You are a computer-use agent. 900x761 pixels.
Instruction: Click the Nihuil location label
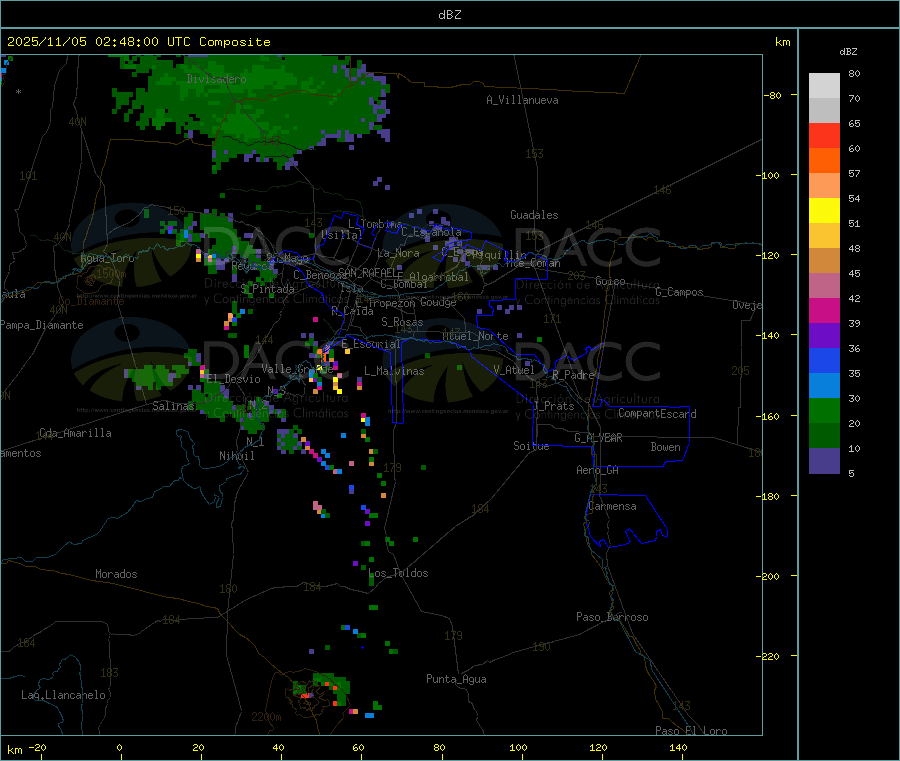pyautogui.click(x=237, y=456)
